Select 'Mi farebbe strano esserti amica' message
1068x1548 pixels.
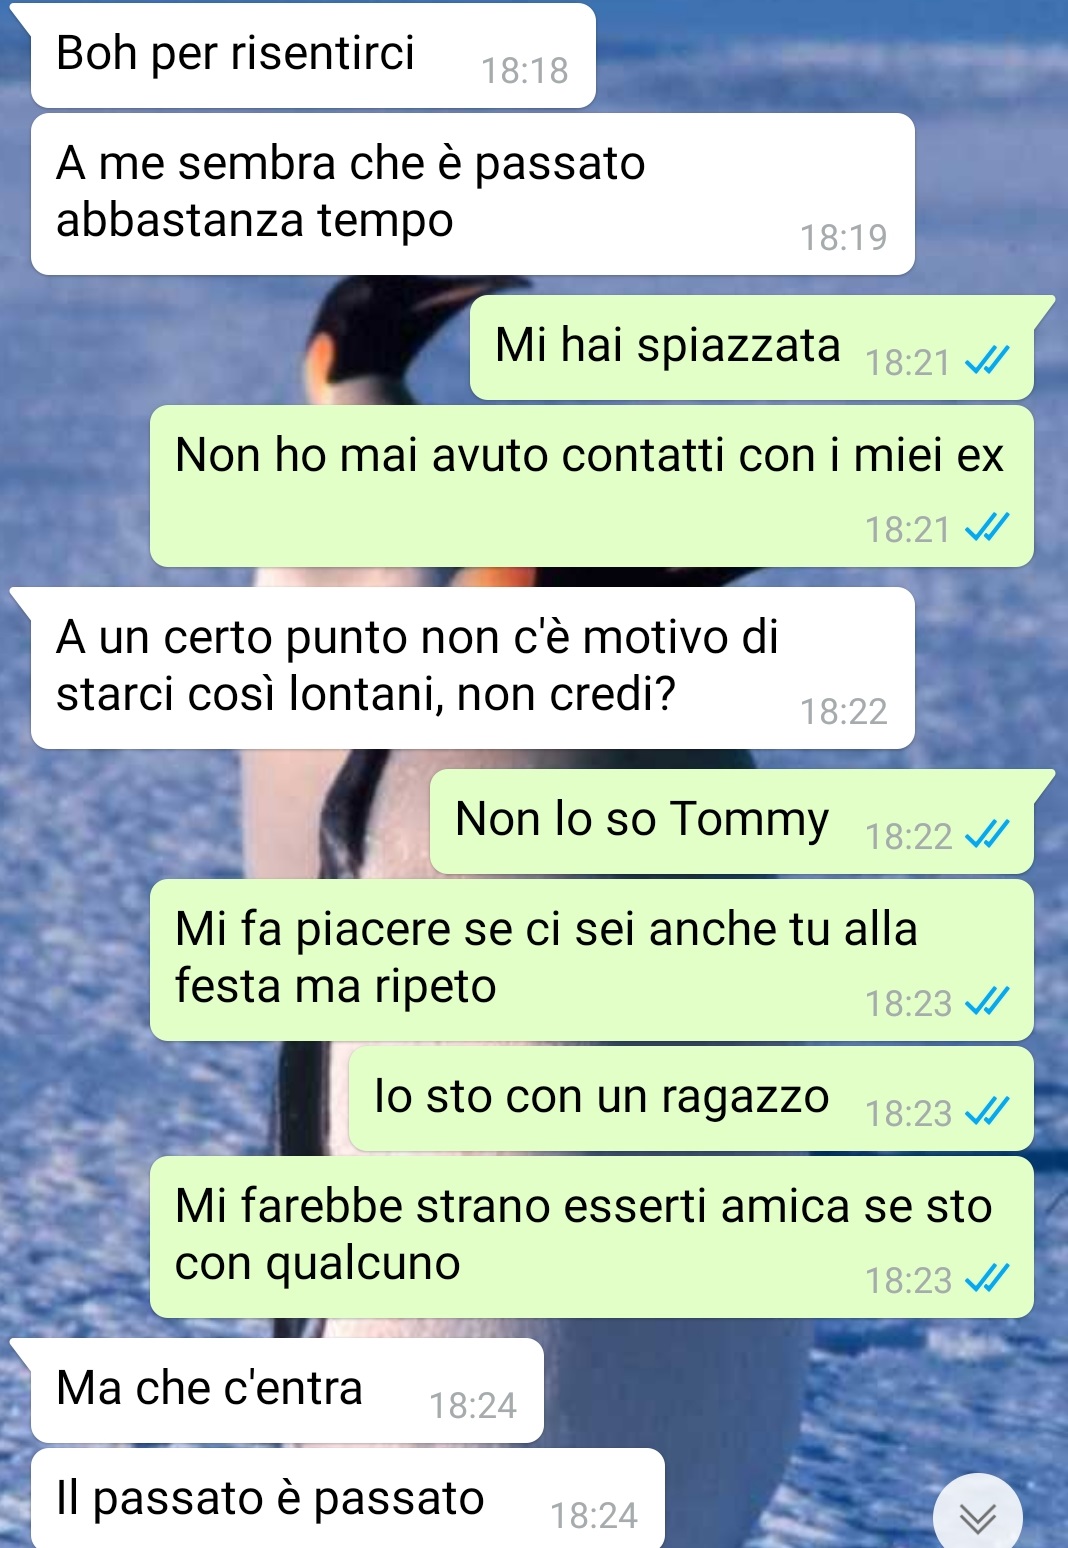coord(592,1237)
